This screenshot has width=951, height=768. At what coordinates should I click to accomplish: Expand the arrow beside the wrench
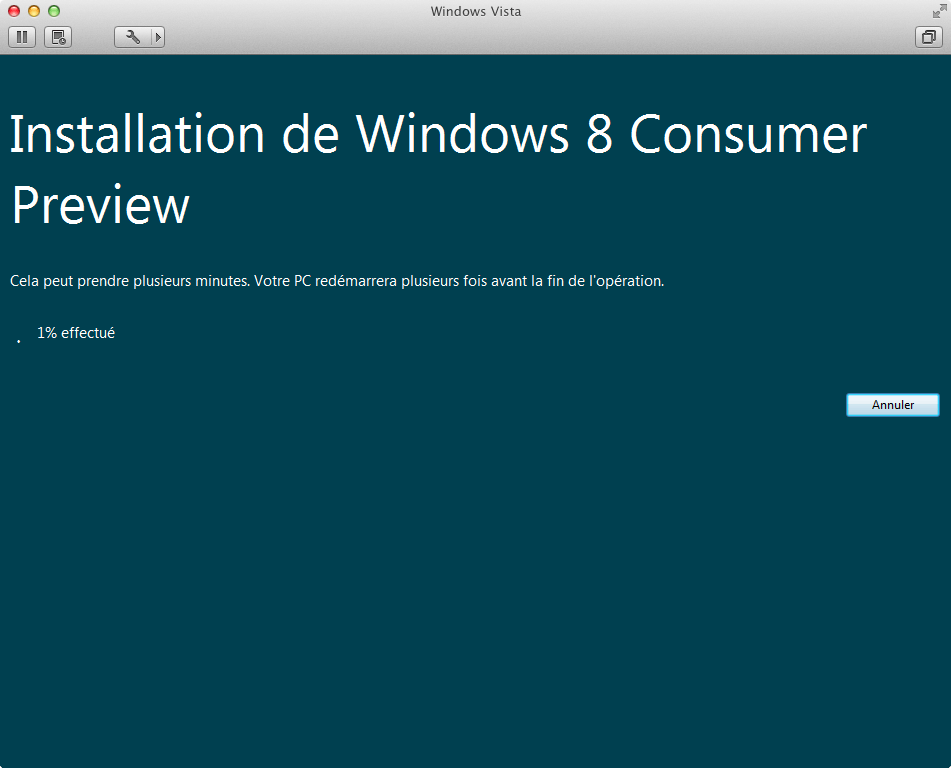158,37
